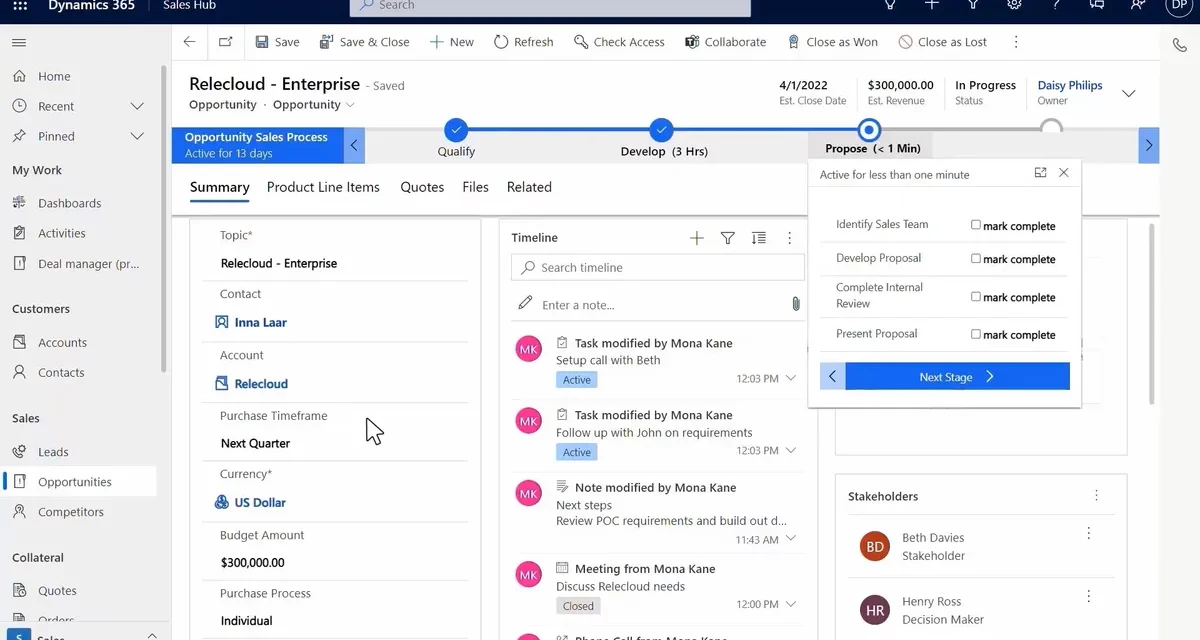Collapse the process stage bar left chevron
Screen dimensions: 1200x640
354,145
